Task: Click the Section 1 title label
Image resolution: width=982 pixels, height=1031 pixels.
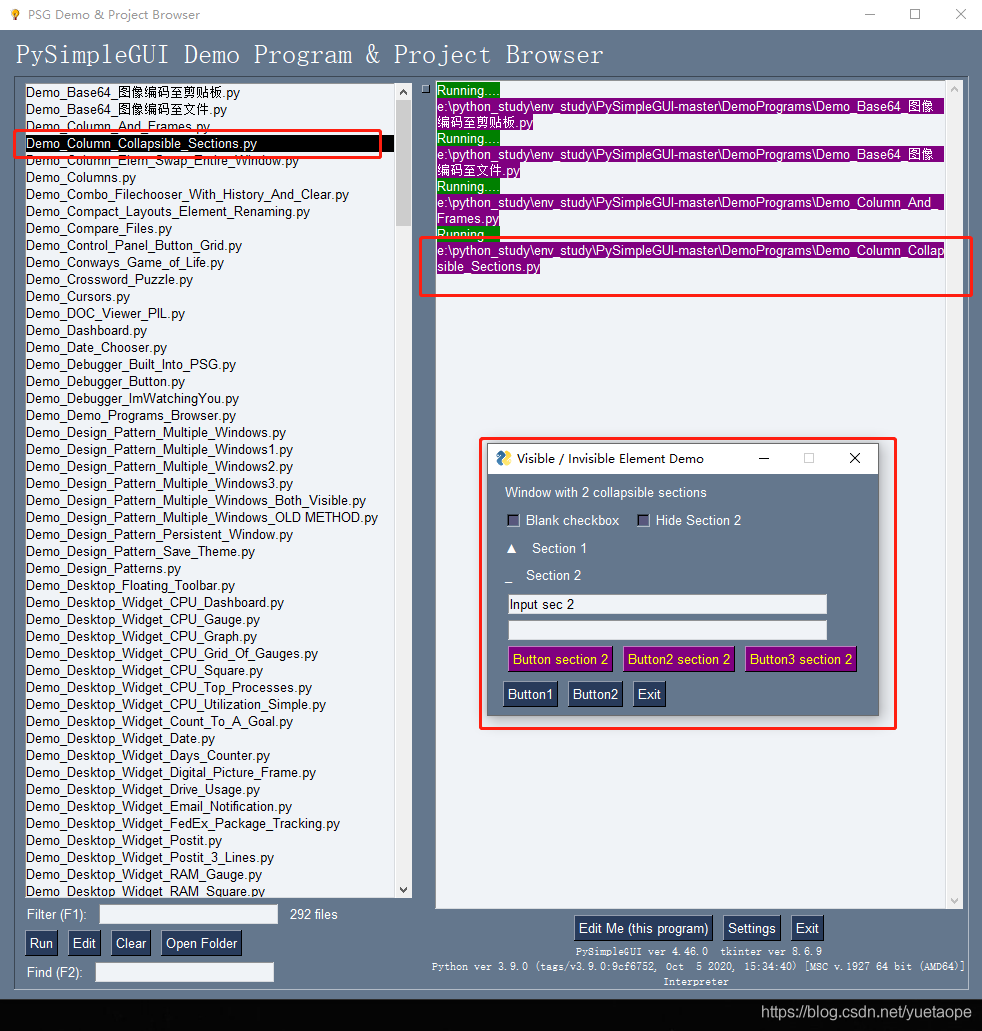Action: [559, 548]
